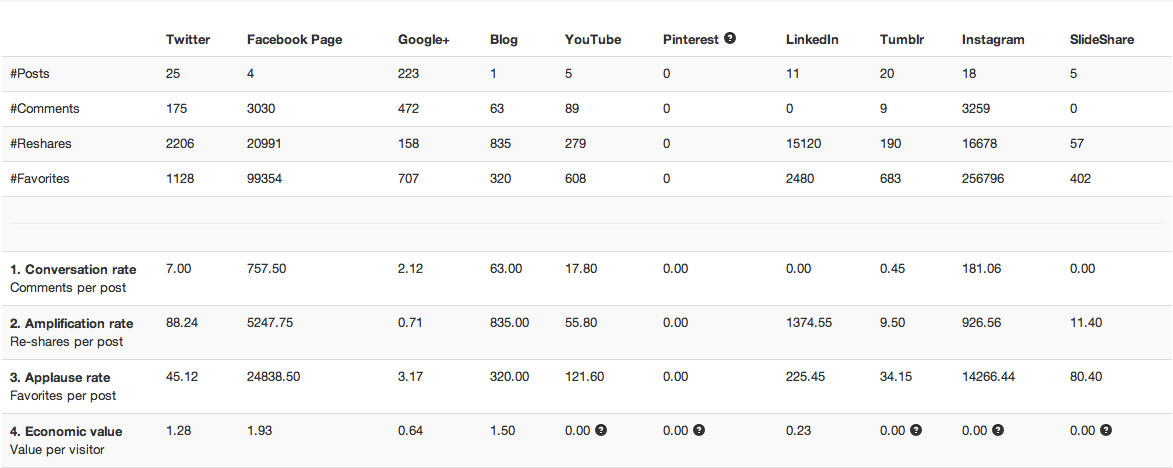1173x468 pixels.
Task: Click the Google+ column header
Action: tap(423, 40)
